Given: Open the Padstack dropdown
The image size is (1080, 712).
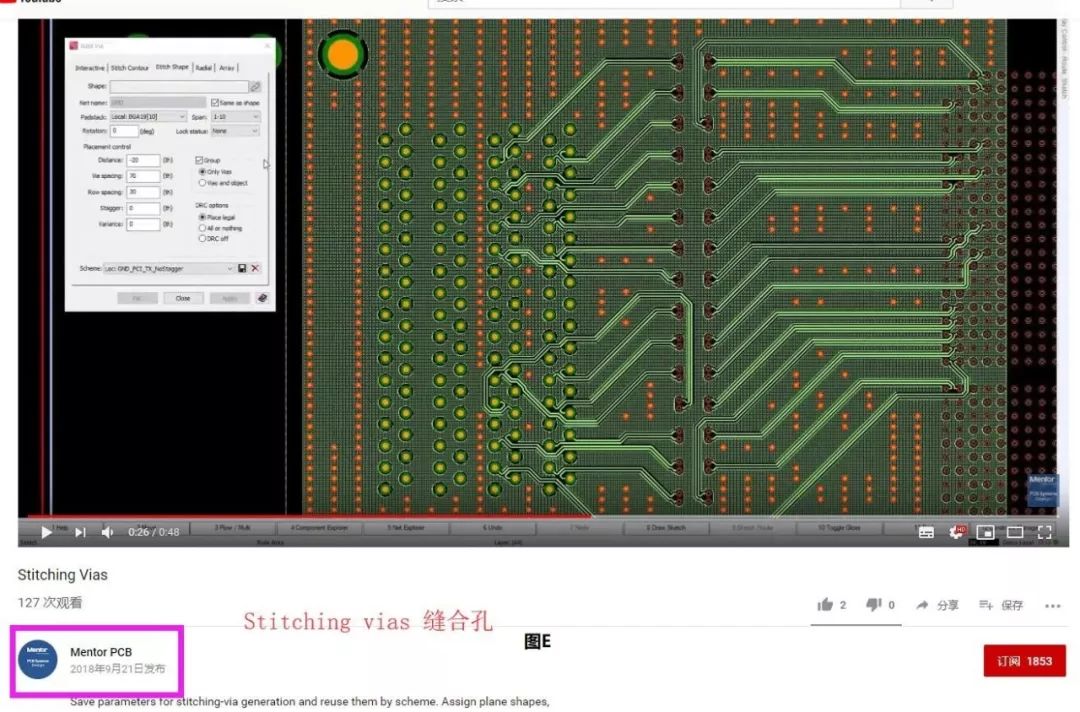Looking at the screenshot, I should click(x=148, y=116).
